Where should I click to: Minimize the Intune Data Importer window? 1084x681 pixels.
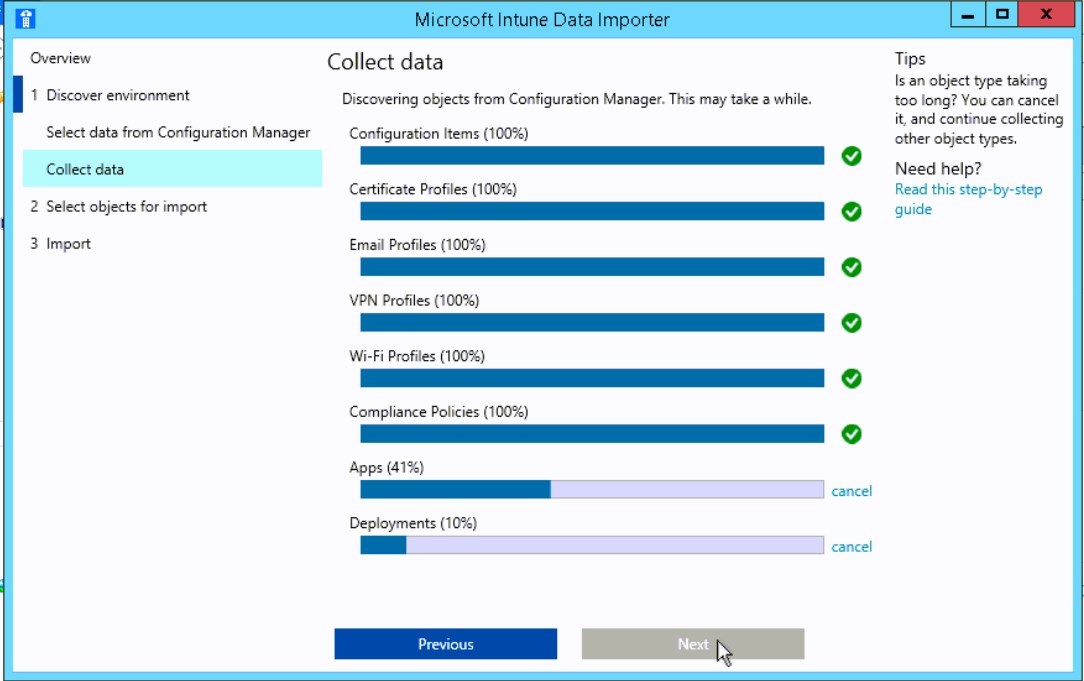[968, 15]
